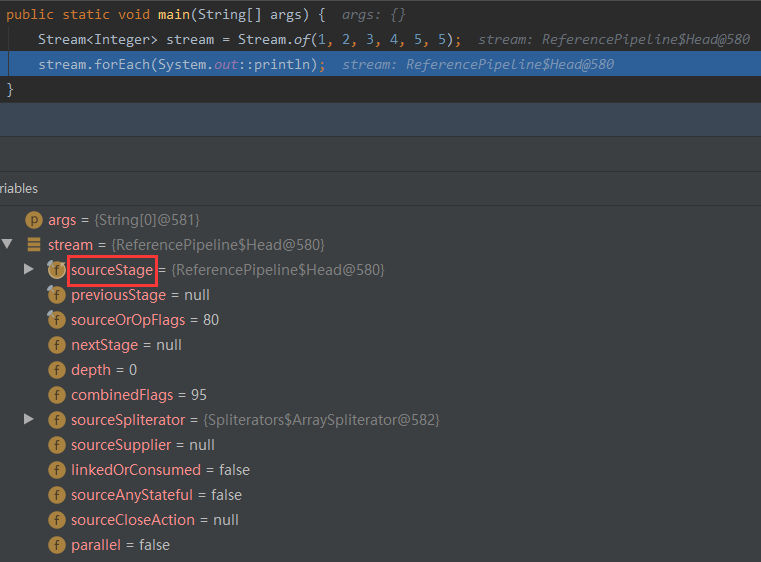Viewport: 761px width, 562px height.
Task: Click the field icon for sourceOrOpFlags
Action: tap(56, 320)
